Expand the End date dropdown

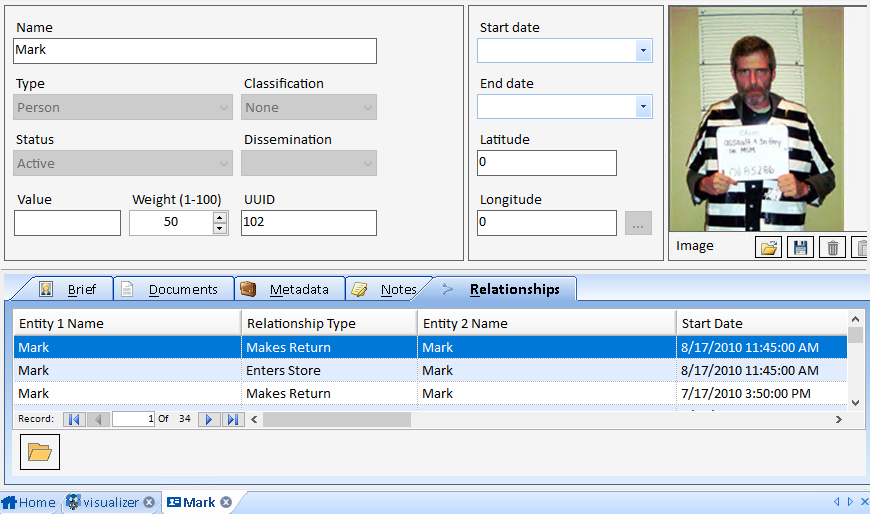(x=643, y=107)
